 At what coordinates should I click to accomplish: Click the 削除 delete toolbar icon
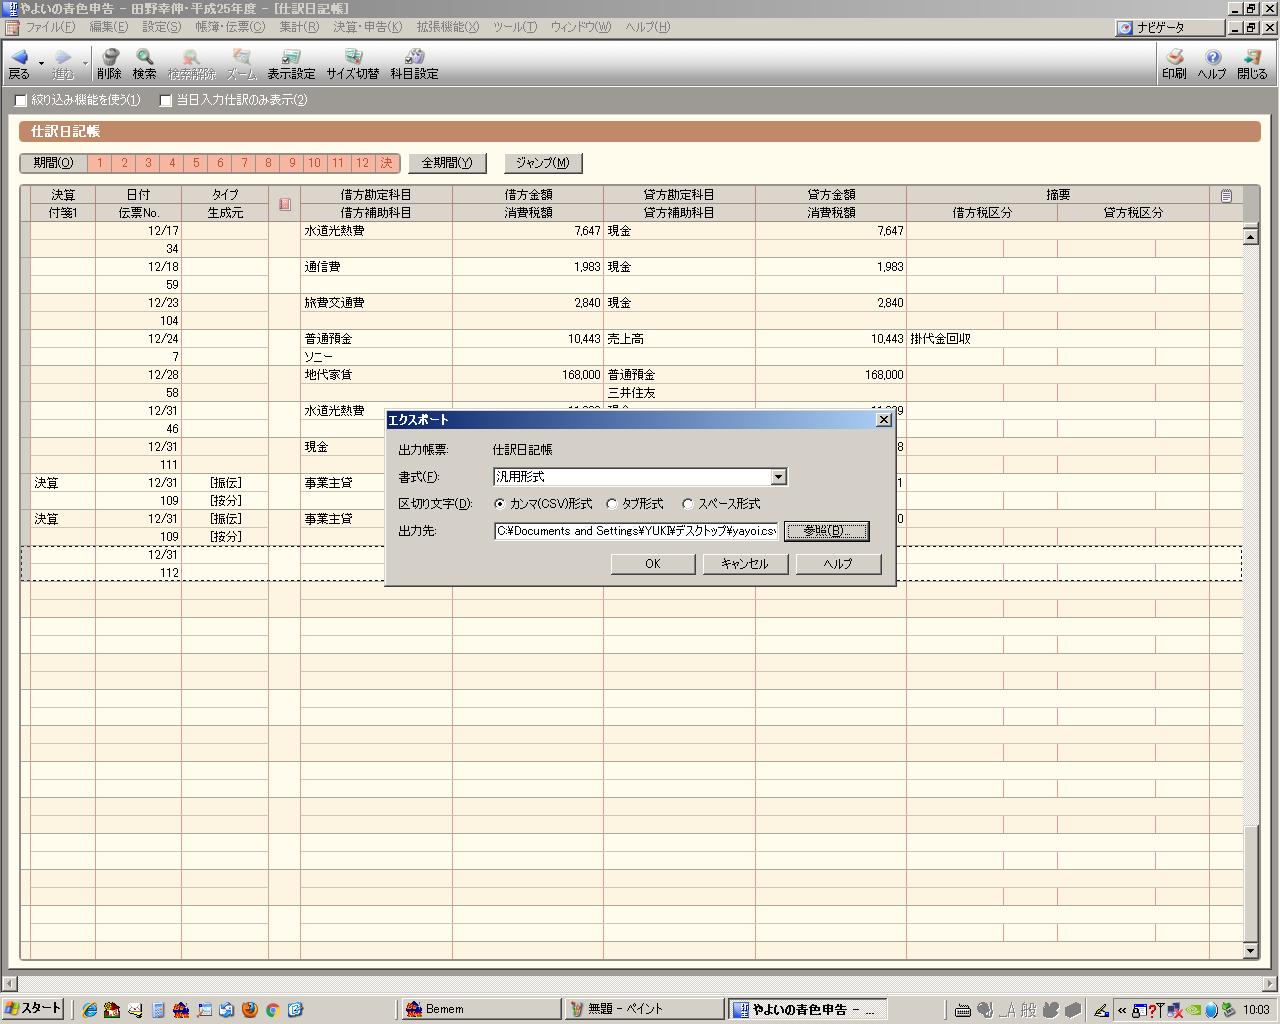(109, 64)
